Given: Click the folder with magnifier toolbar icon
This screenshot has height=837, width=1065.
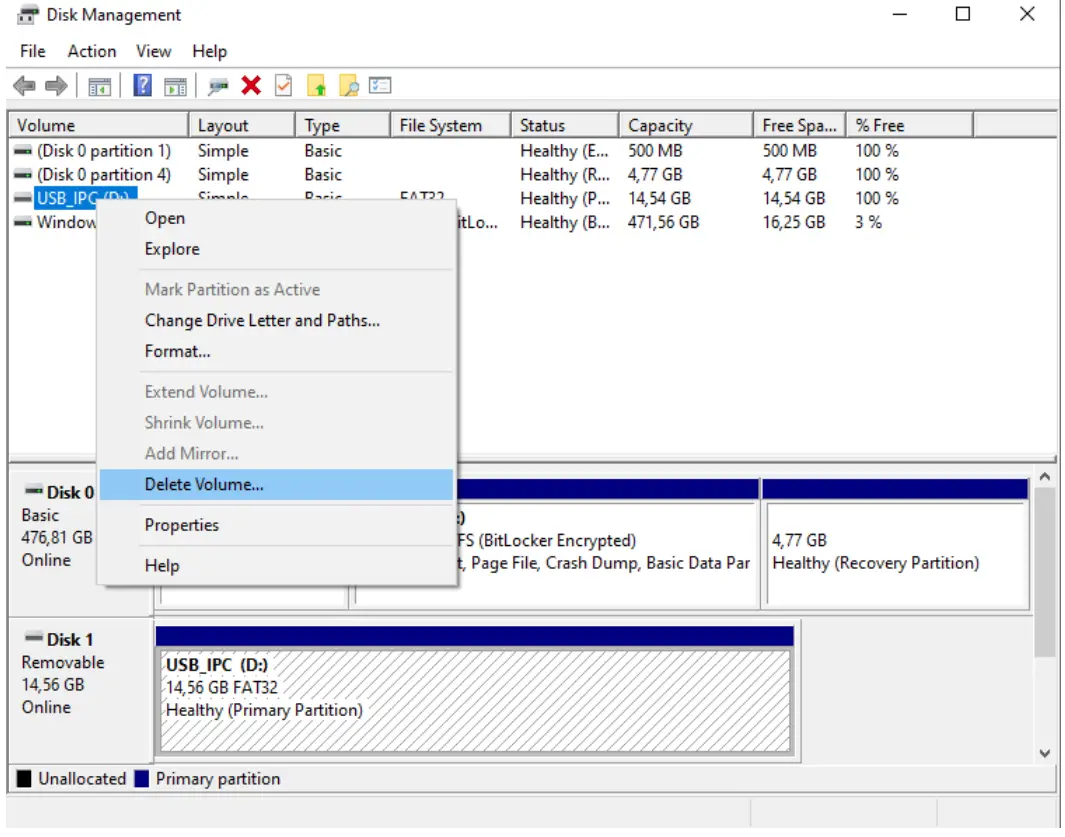Looking at the screenshot, I should click(x=348, y=85).
